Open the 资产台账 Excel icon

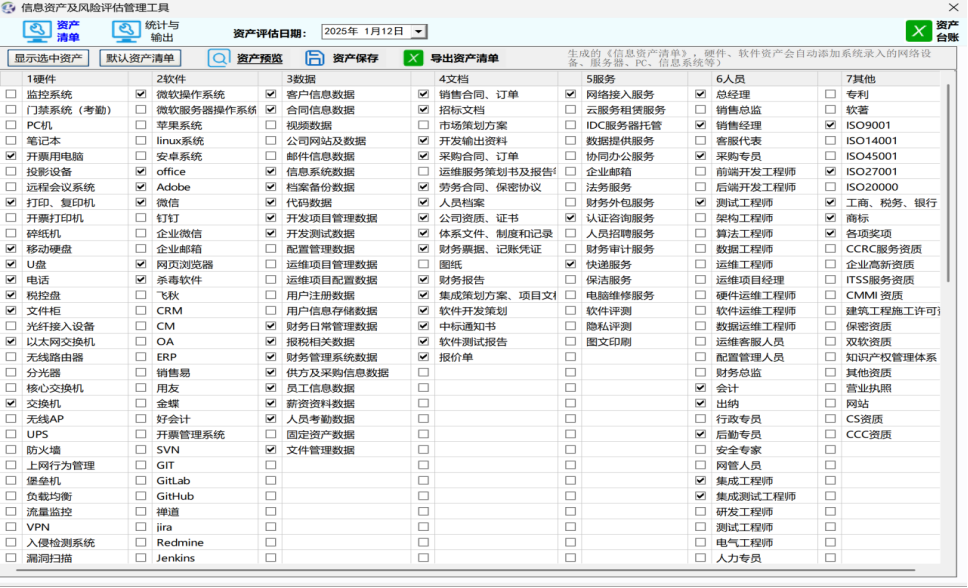(918, 31)
